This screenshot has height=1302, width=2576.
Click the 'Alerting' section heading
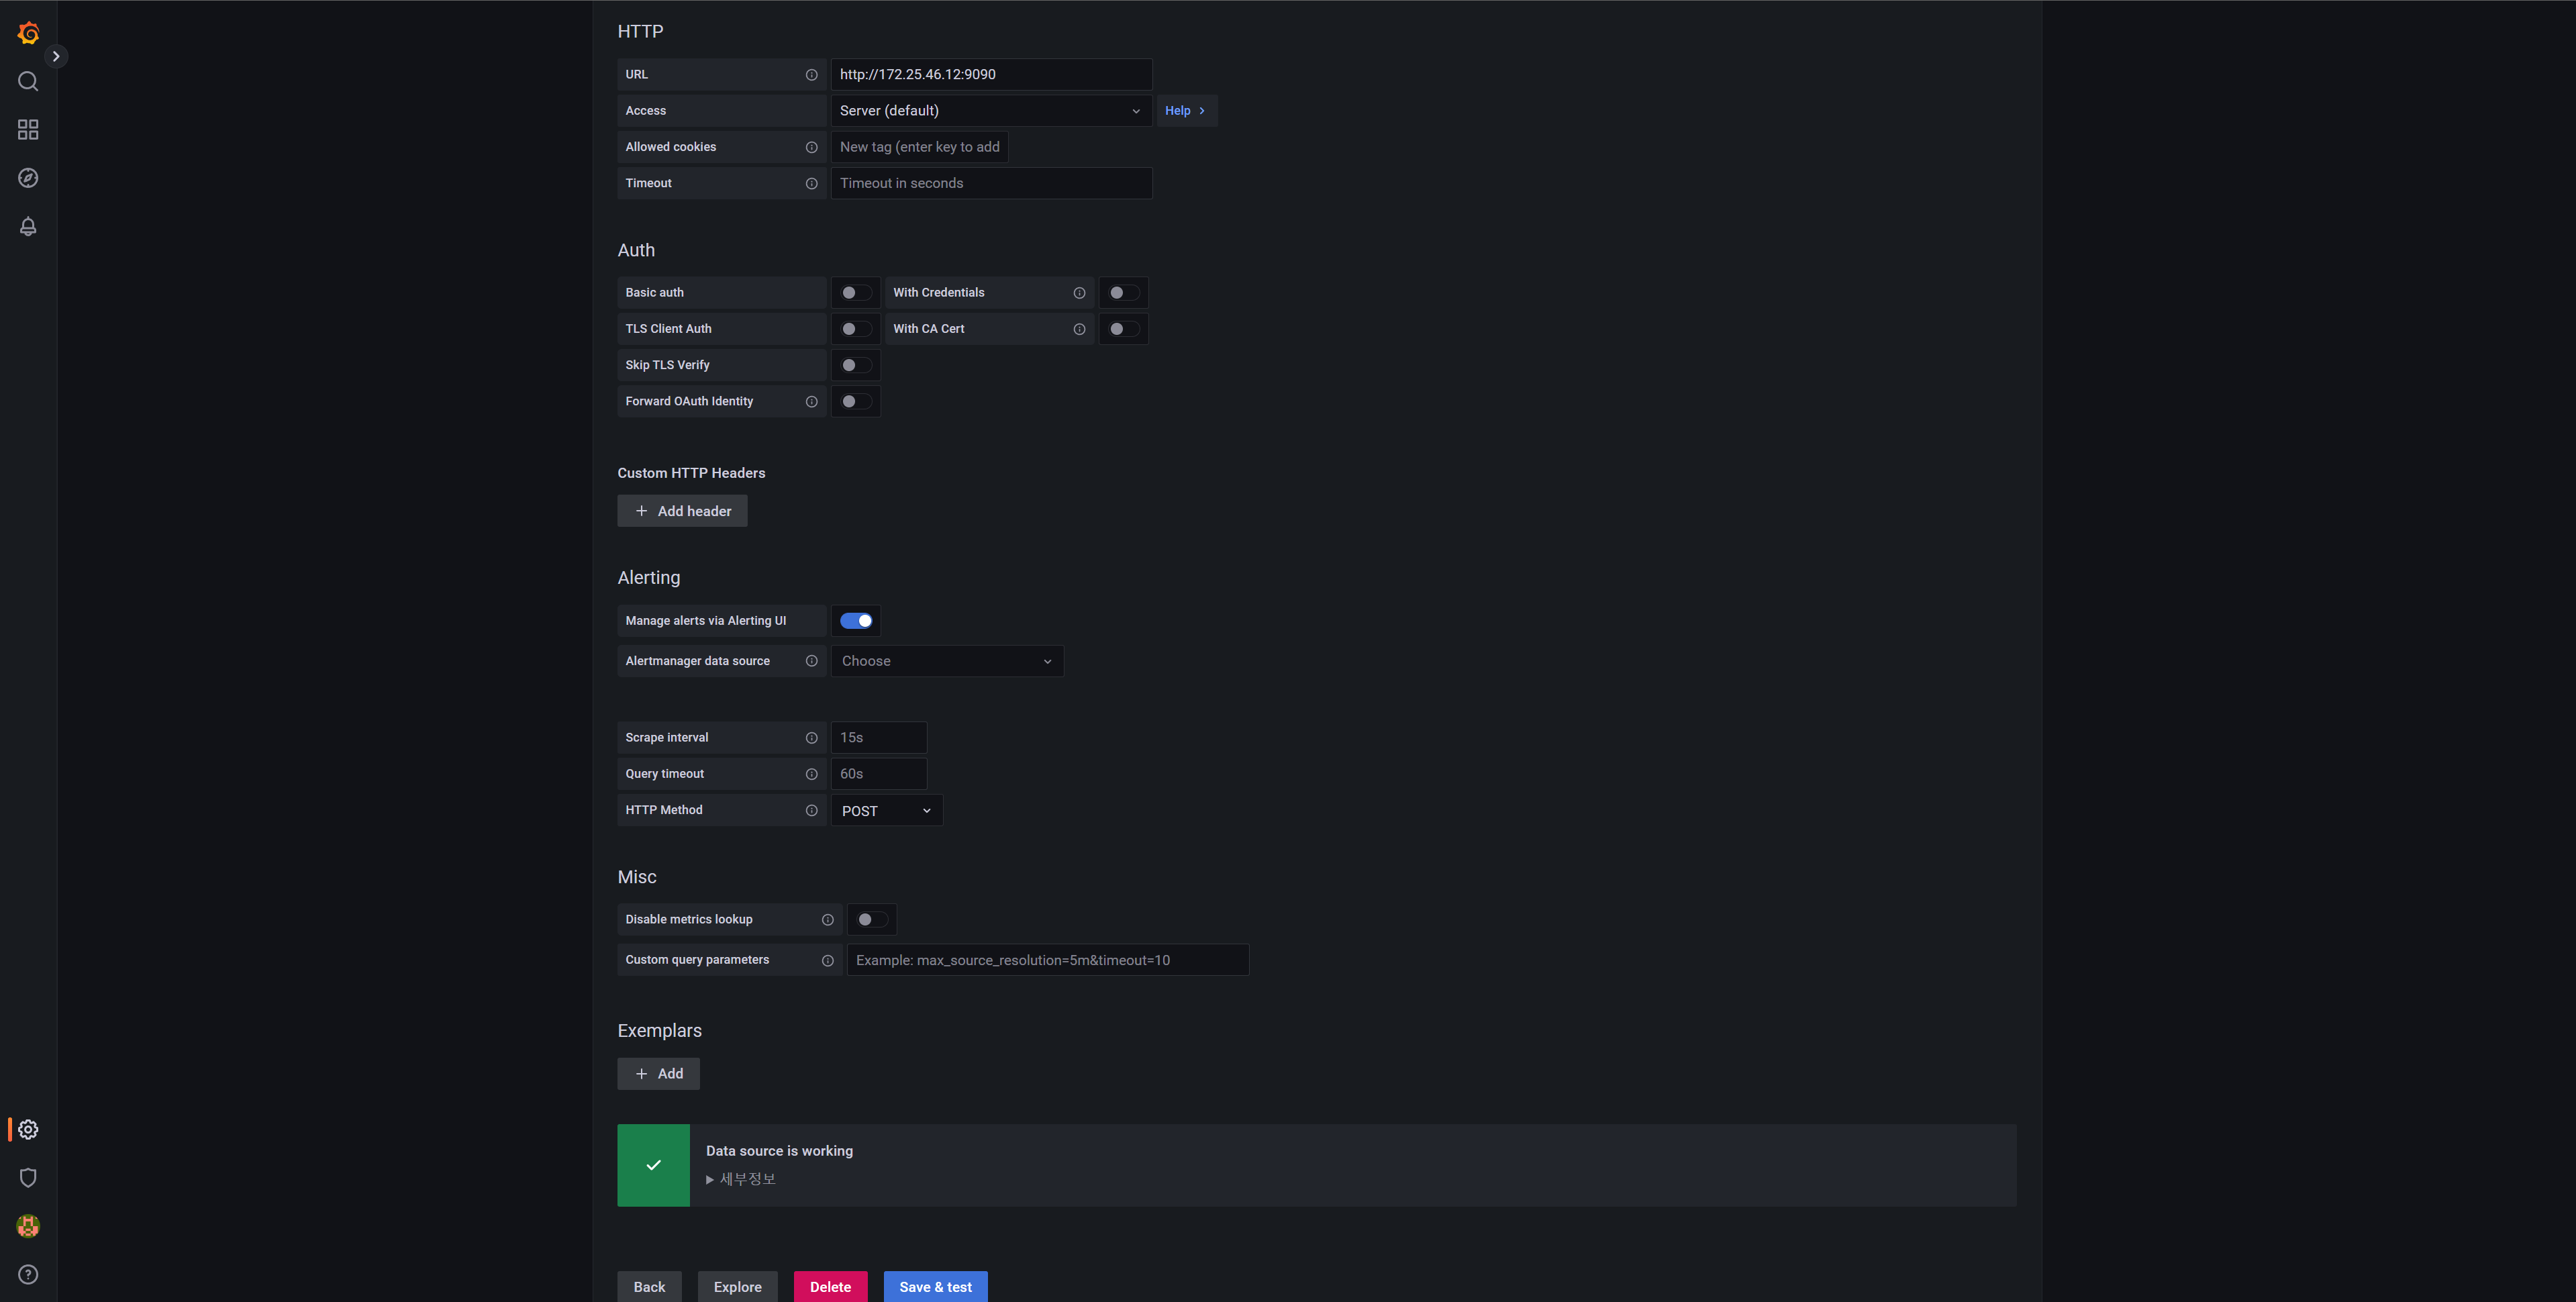tap(648, 578)
